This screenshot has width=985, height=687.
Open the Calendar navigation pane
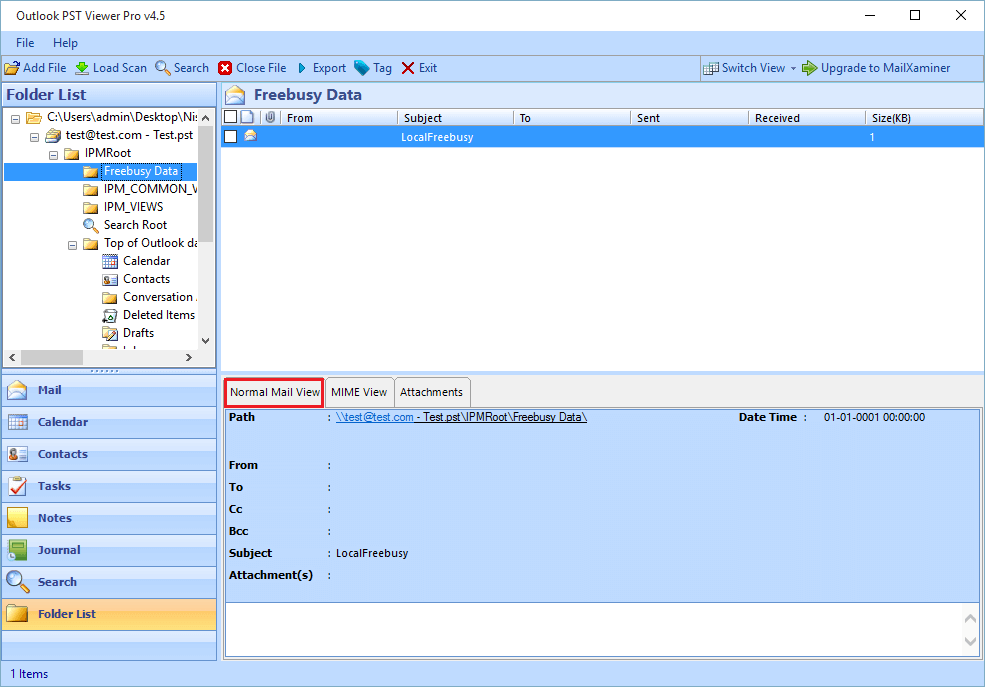[x=109, y=422]
